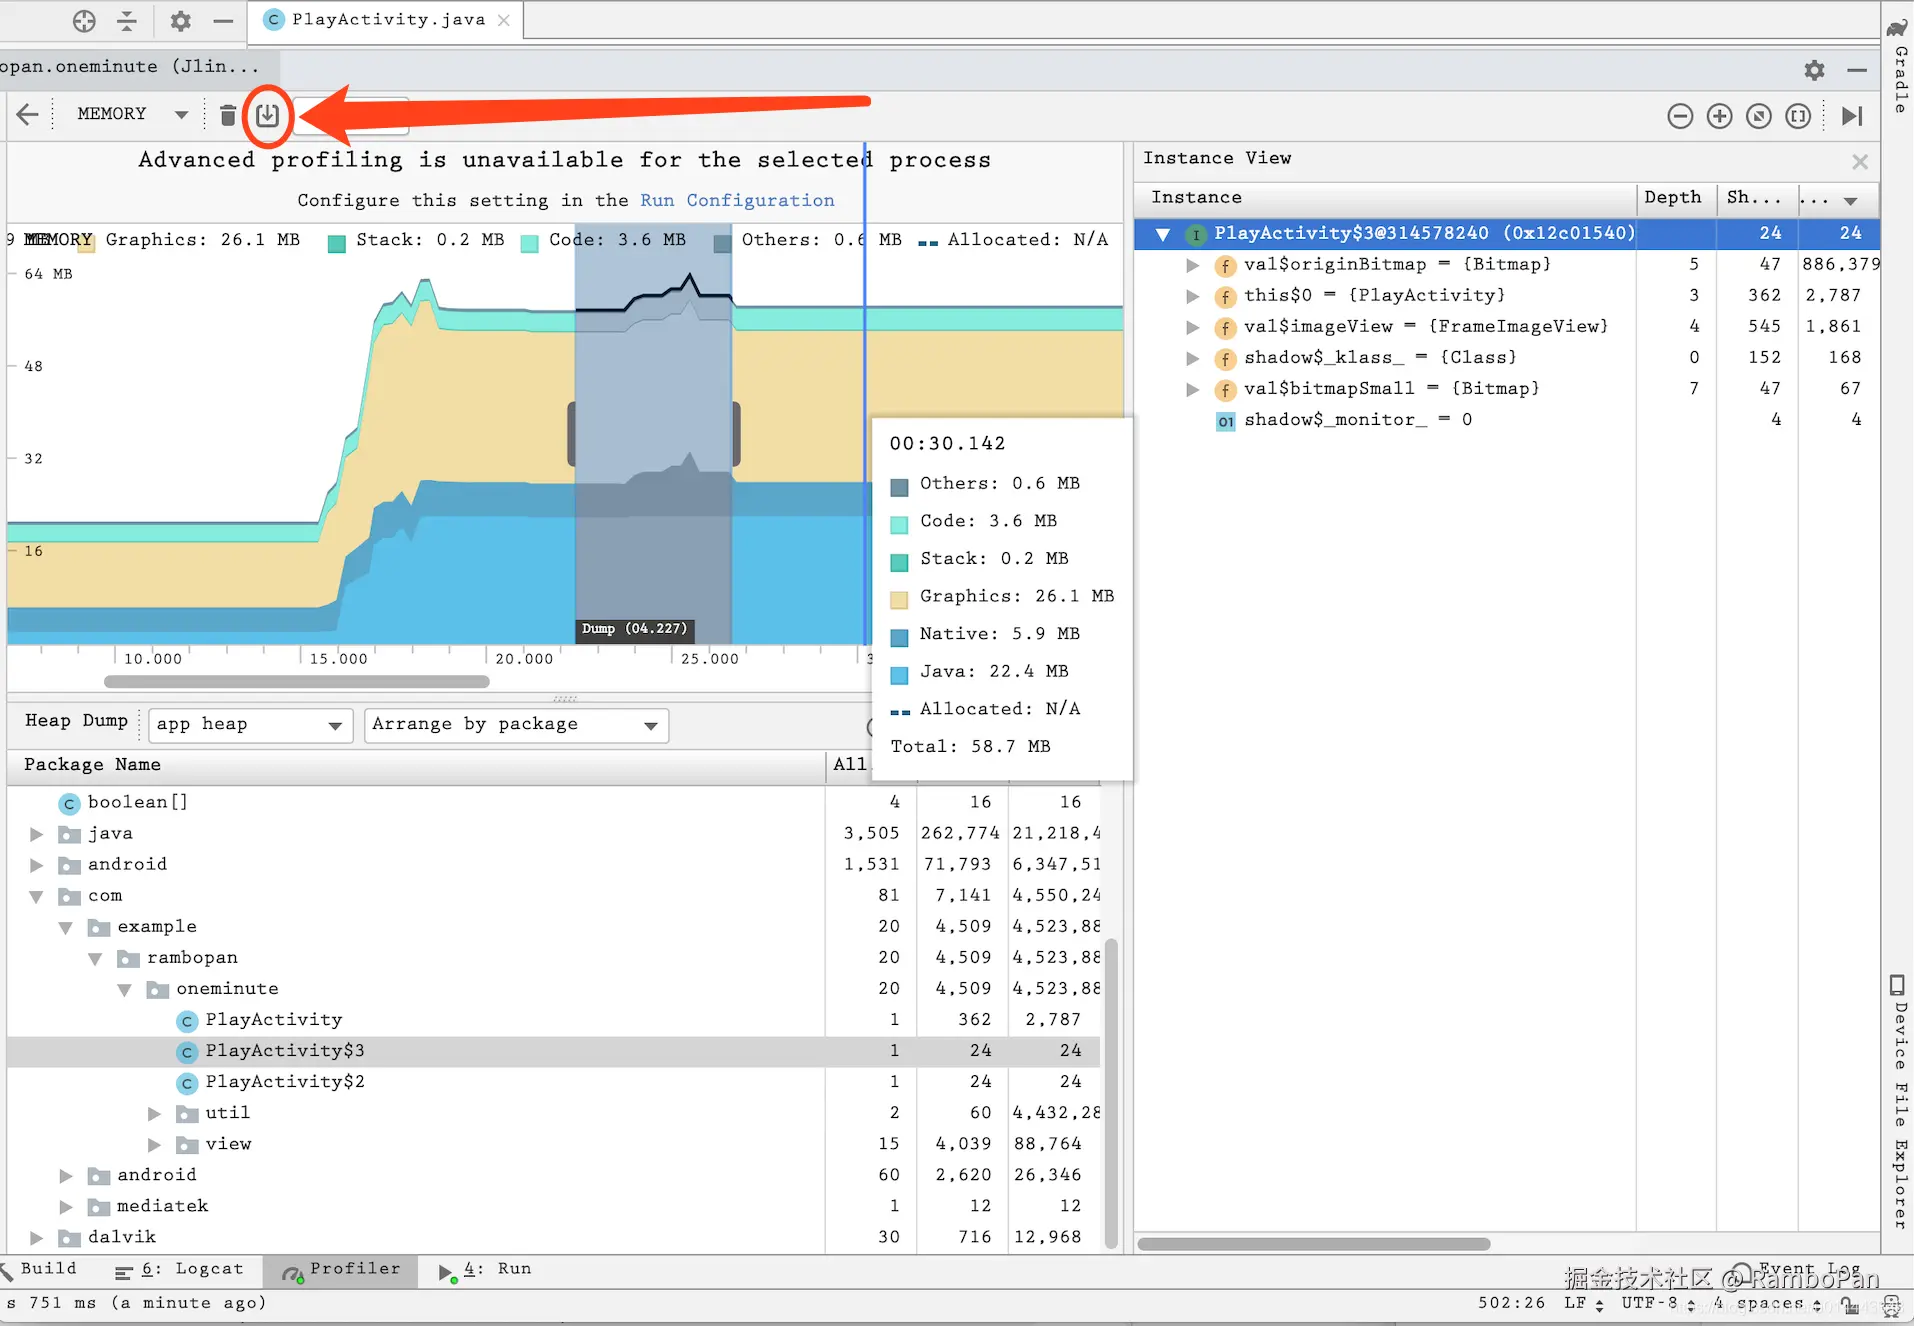
Task: Go back with the profiler back arrow
Action: [x=28, y=115]
